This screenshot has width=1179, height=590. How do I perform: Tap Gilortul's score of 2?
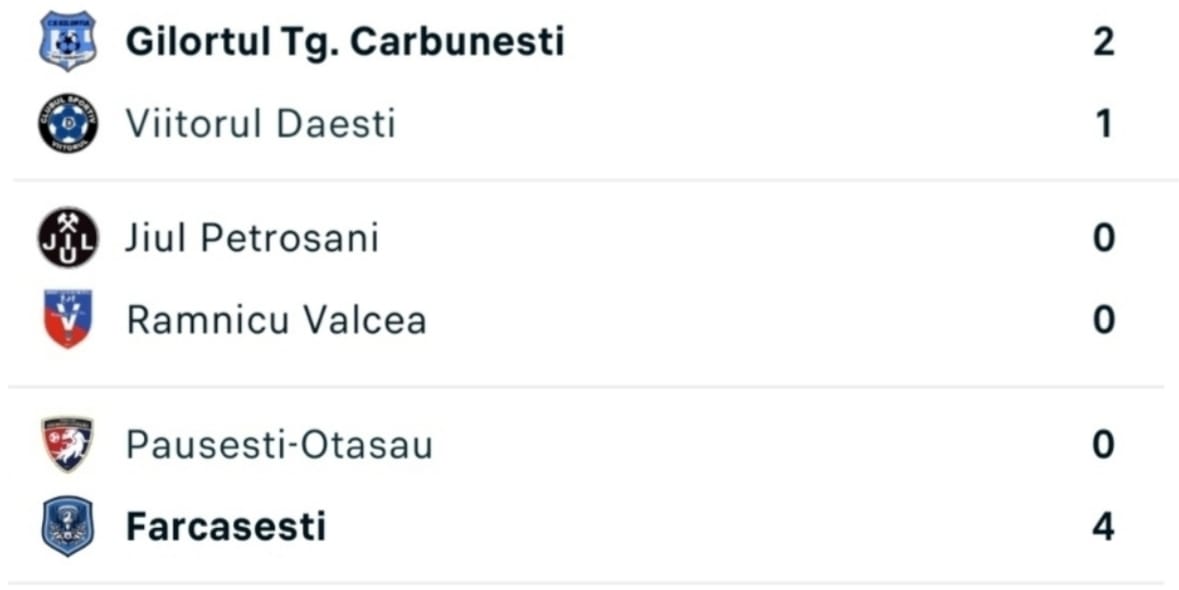(x=1103, y=41)
